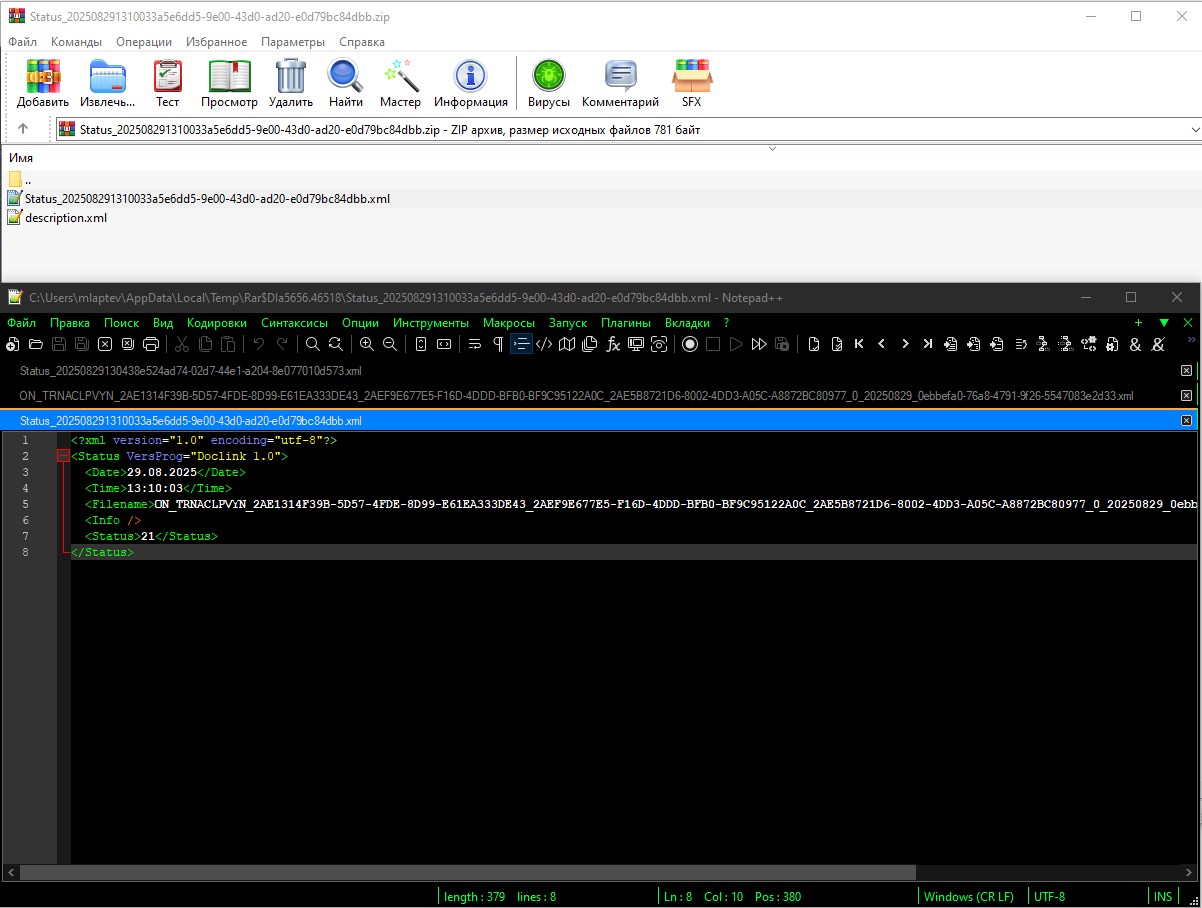Click the Notepad++ Запуск menu

point(568,323)
